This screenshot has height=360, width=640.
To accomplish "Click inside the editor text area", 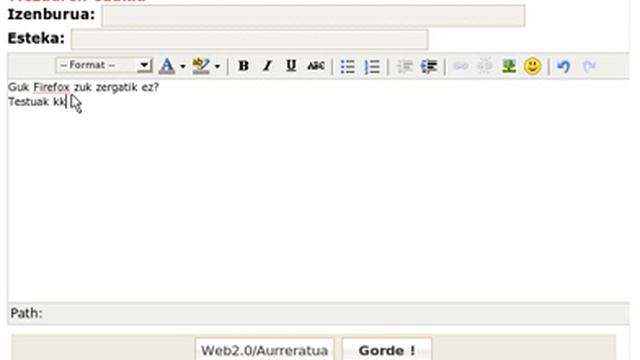I will point(318,191).
